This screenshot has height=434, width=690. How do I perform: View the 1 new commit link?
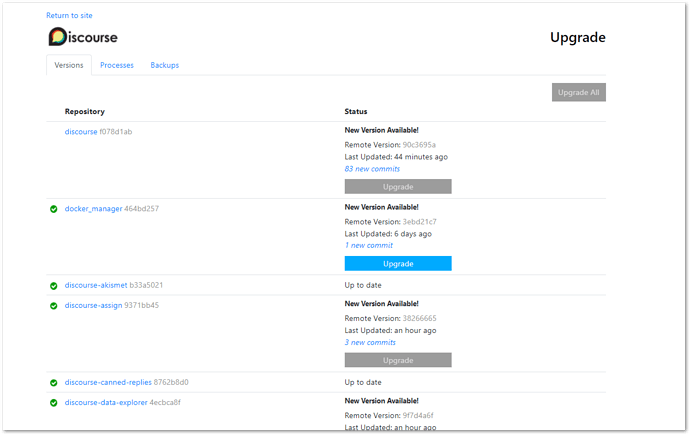pyautogui.click(x=369, y=246)
